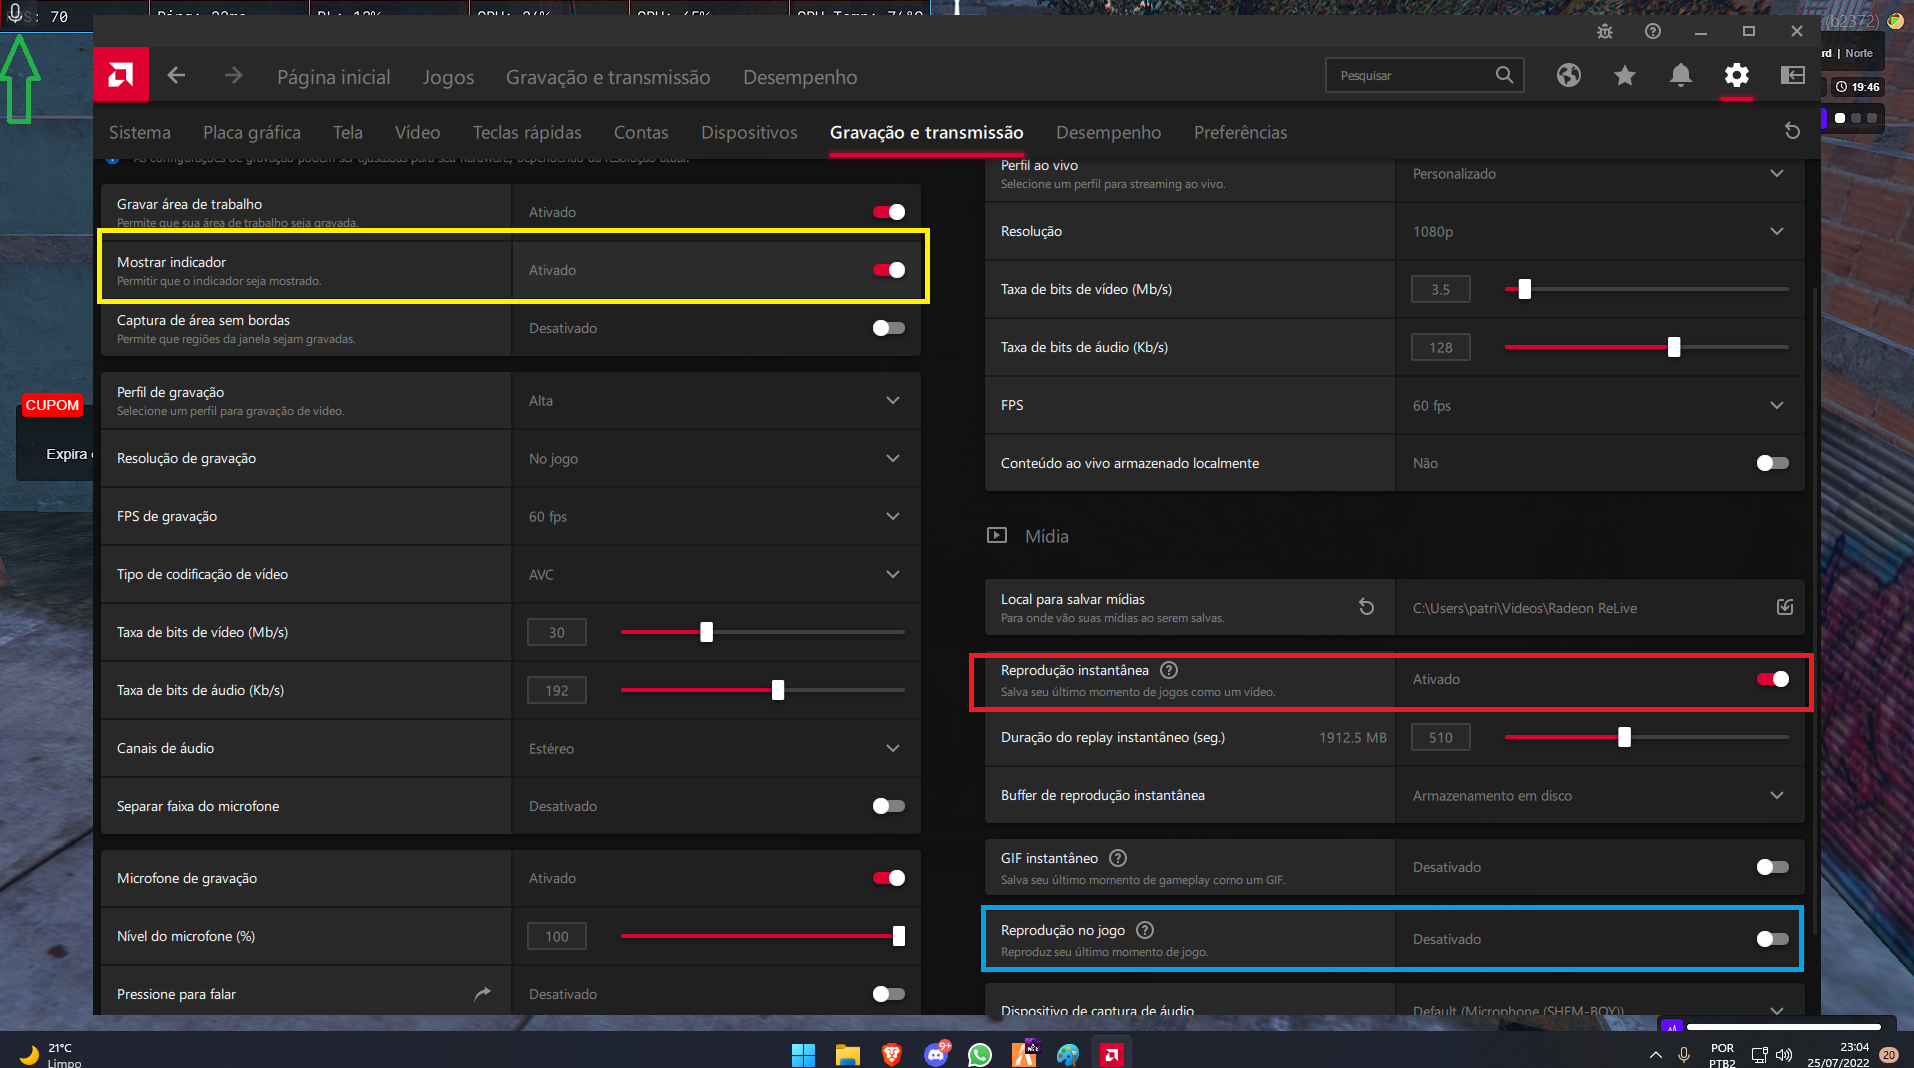Enable Pressione para falar switch
This screenshot has width=1914, height=1068.
click(888, 994)
